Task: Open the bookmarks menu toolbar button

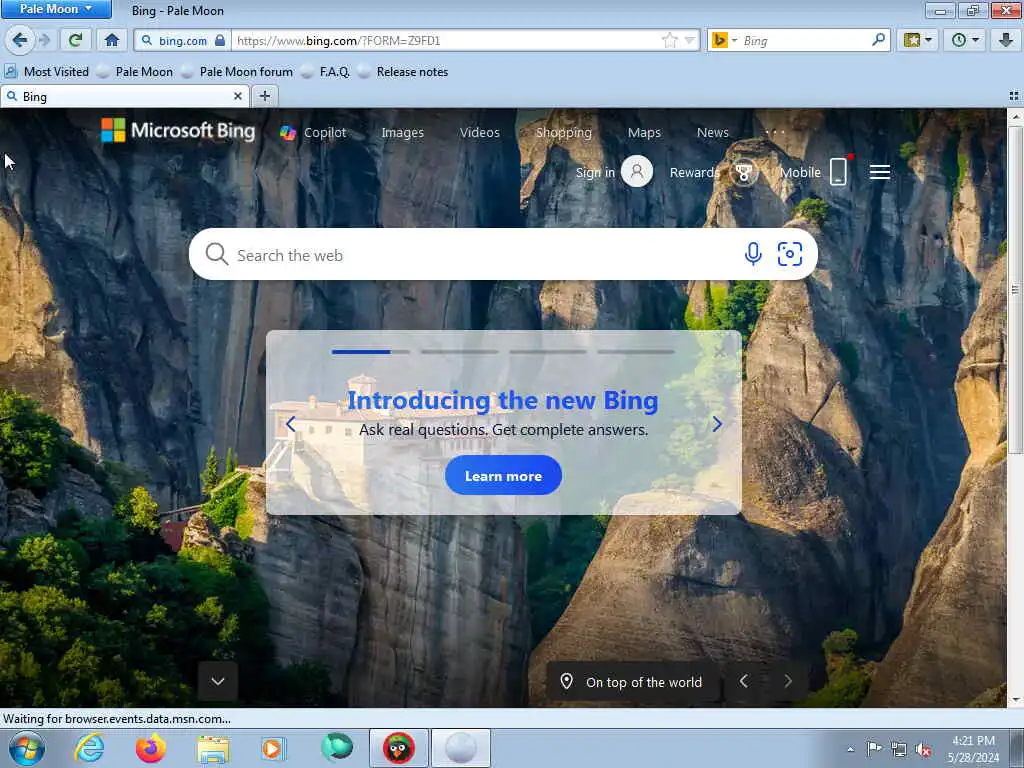Action: click(x=918, y=40)
